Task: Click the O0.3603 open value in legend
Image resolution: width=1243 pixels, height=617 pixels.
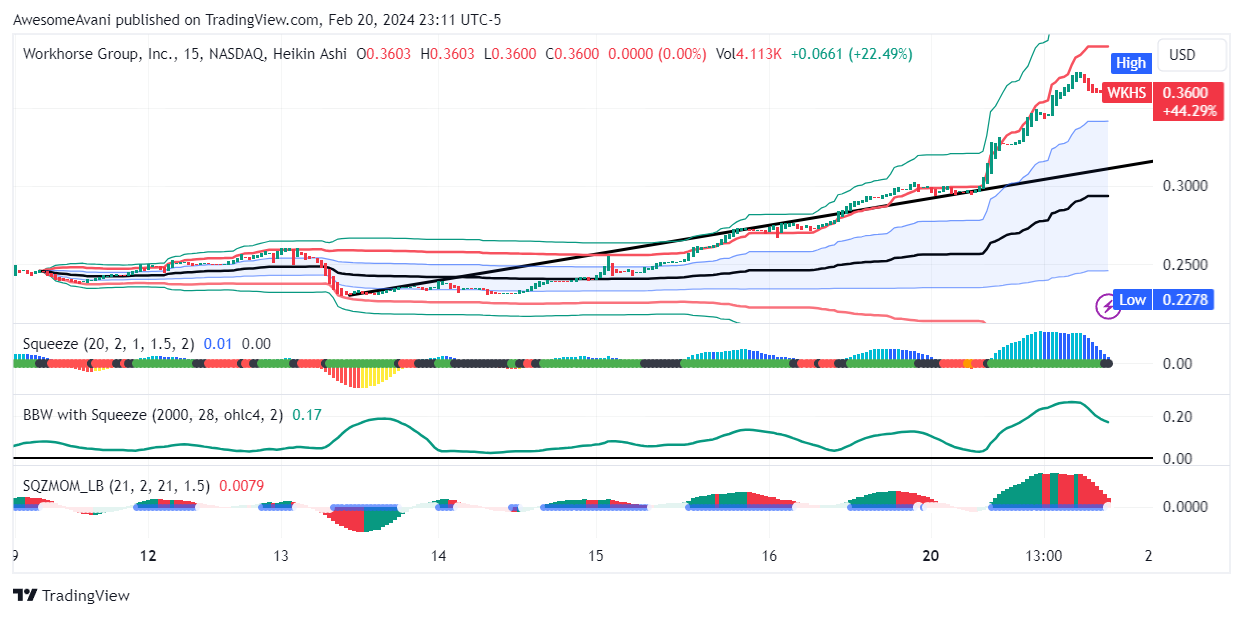Action: 385,54
